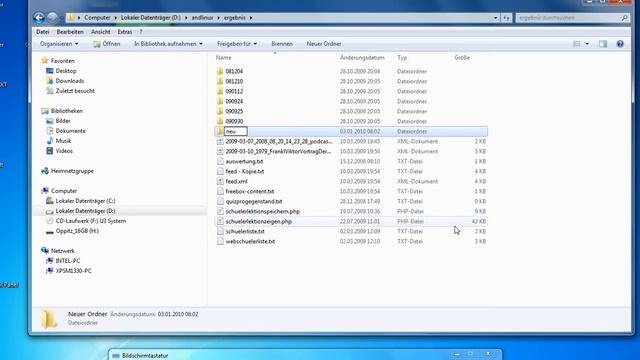Open In Bibliothek aufnehmen dropdown
The image size is (640, 360).
coord(168,44)
